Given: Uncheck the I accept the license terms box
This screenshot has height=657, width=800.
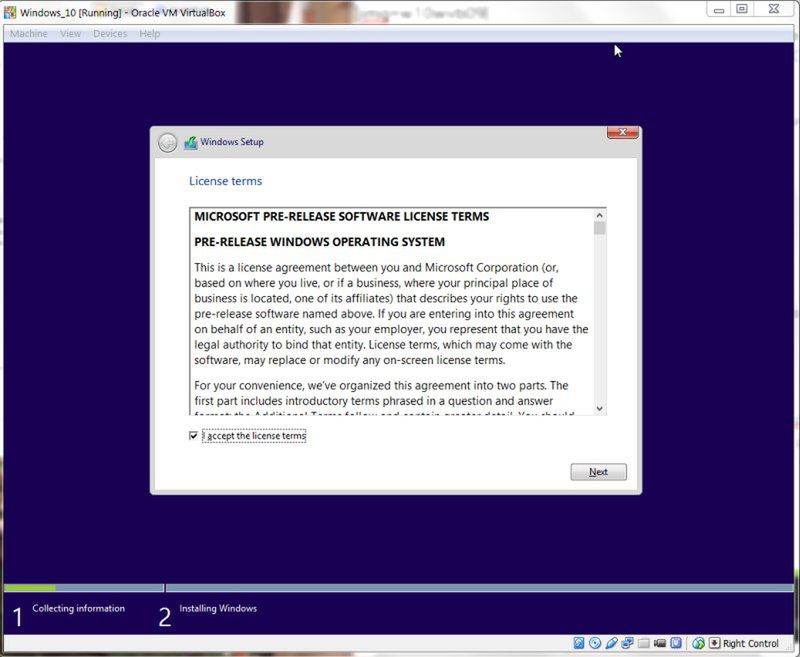Looking at the screenshot, I should [x=193, y=436].
